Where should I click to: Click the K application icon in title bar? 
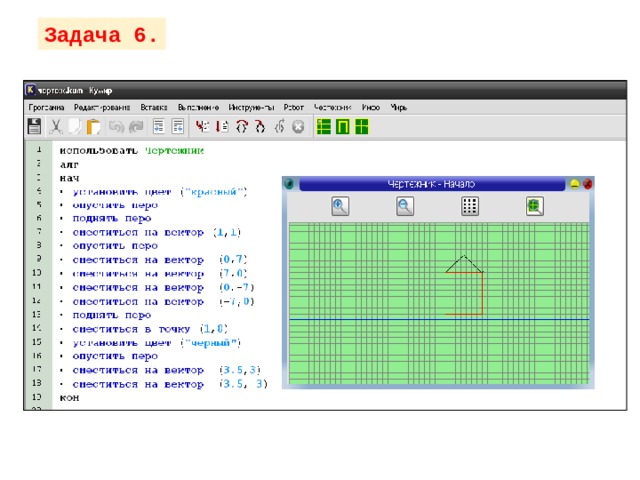(31, 90)
